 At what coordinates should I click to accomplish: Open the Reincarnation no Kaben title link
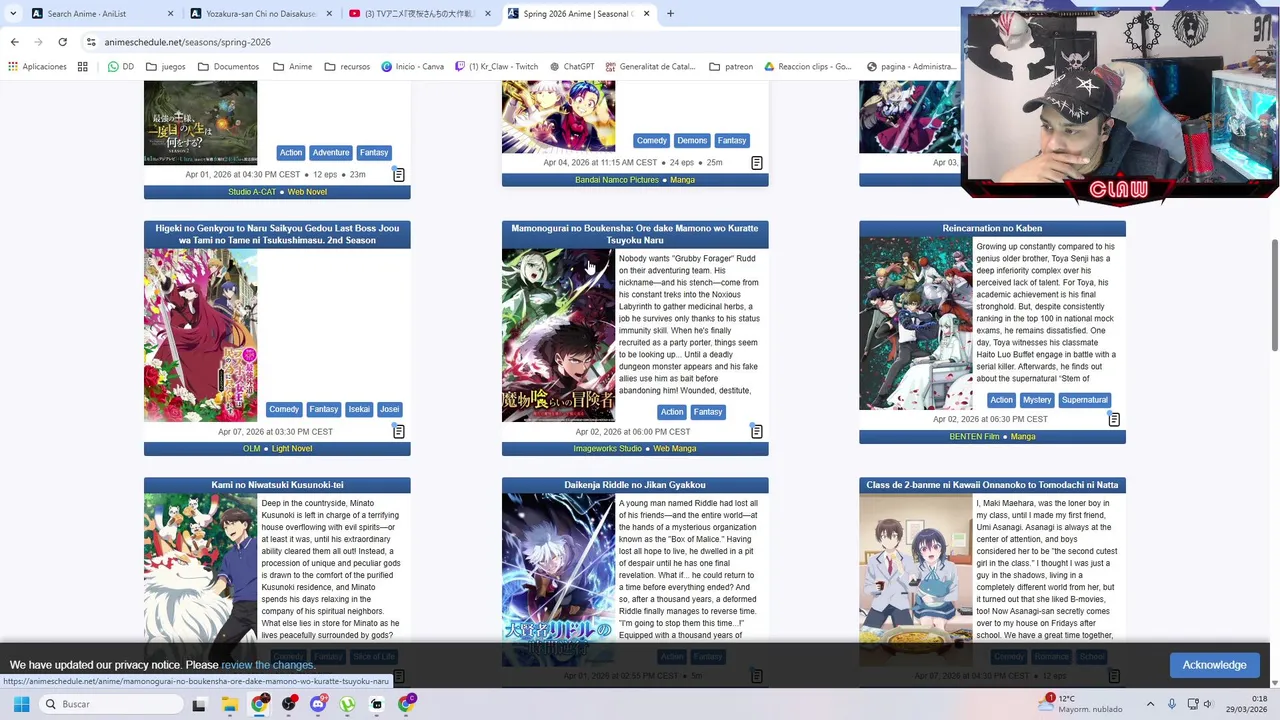coord(992,228)
